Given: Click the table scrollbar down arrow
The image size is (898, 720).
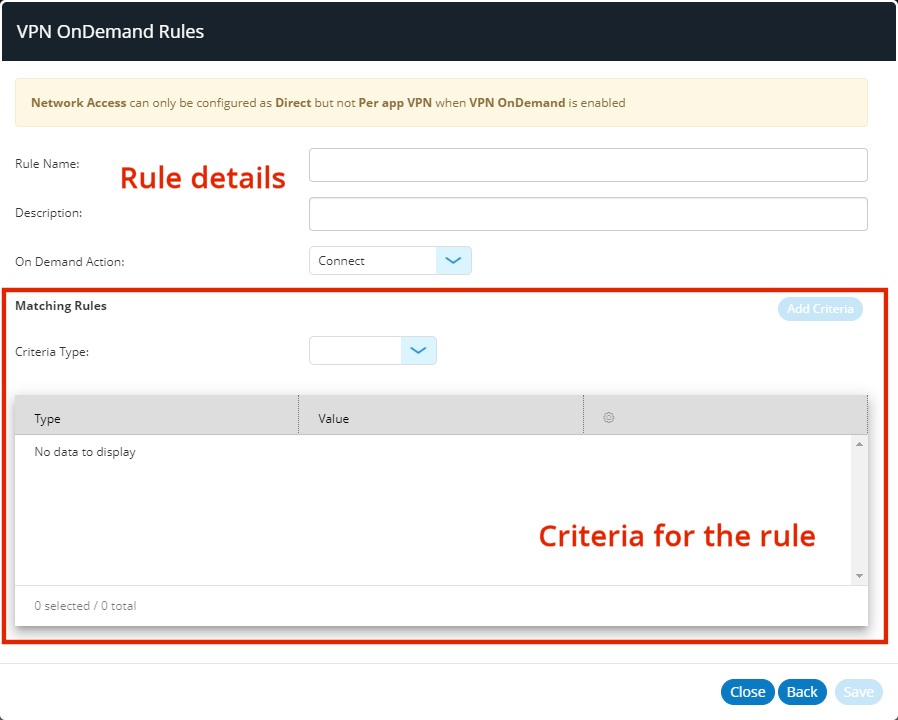Looking at the screenshot, I should (x=859, y=576).
